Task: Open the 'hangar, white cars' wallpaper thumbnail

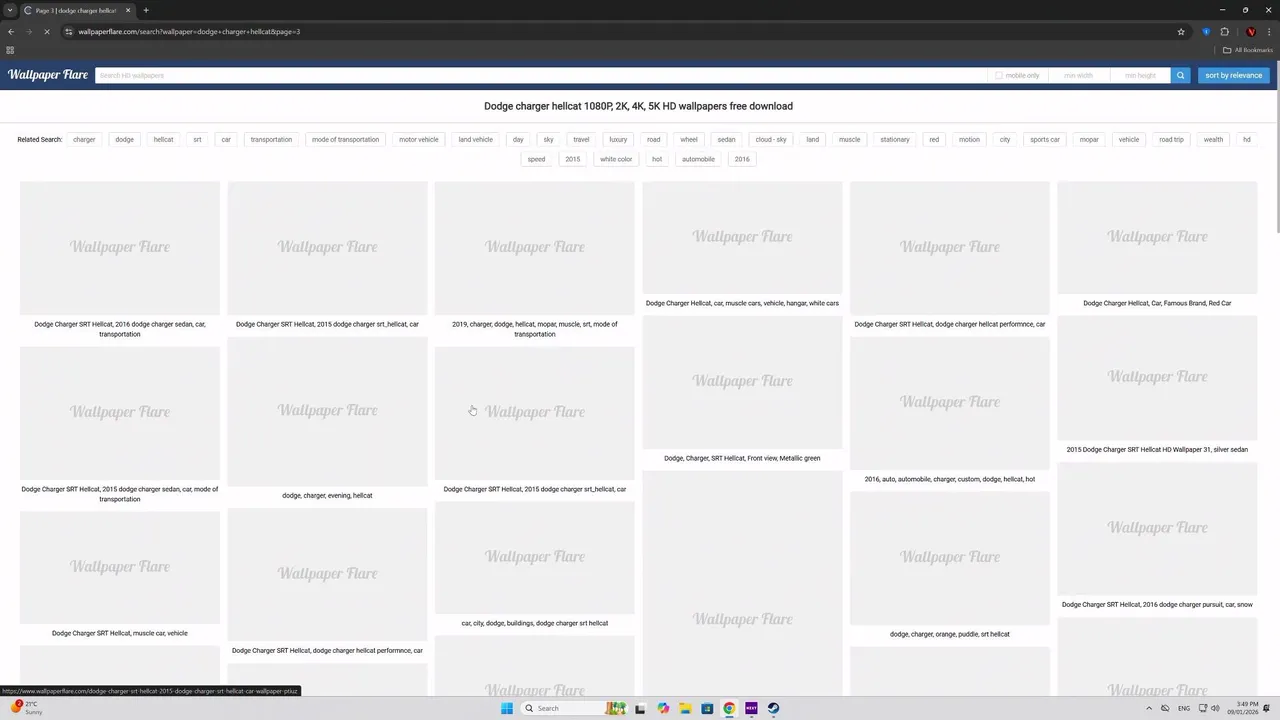Action: pos(742,238)
